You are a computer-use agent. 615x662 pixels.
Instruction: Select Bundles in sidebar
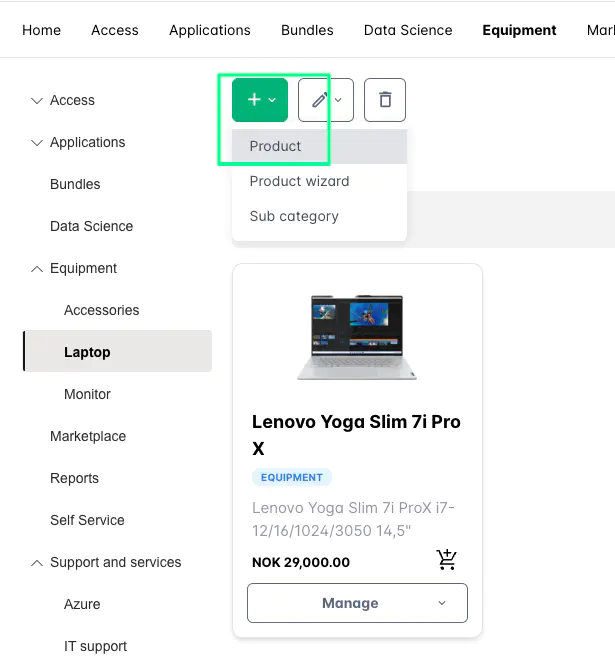click(x=75, y=184)
